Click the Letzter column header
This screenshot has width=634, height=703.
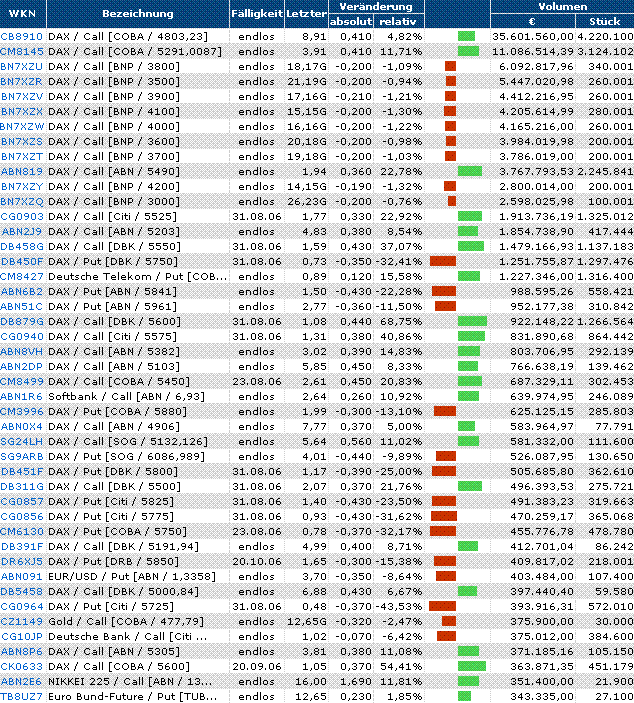pos(306,13)
